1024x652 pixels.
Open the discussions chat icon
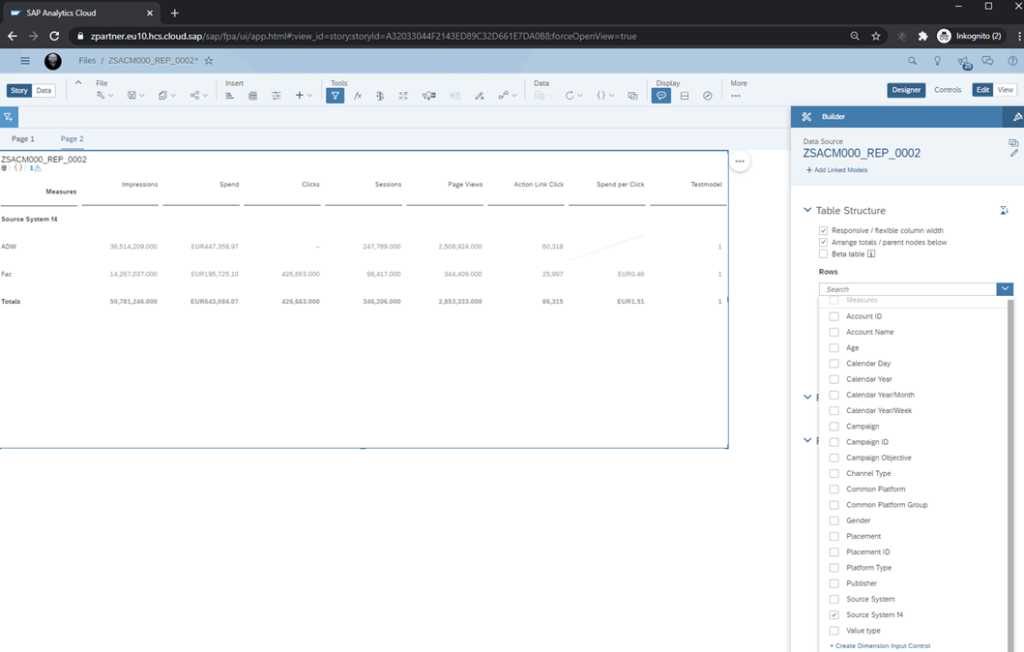pyautogui.click(x=987, y=61)
